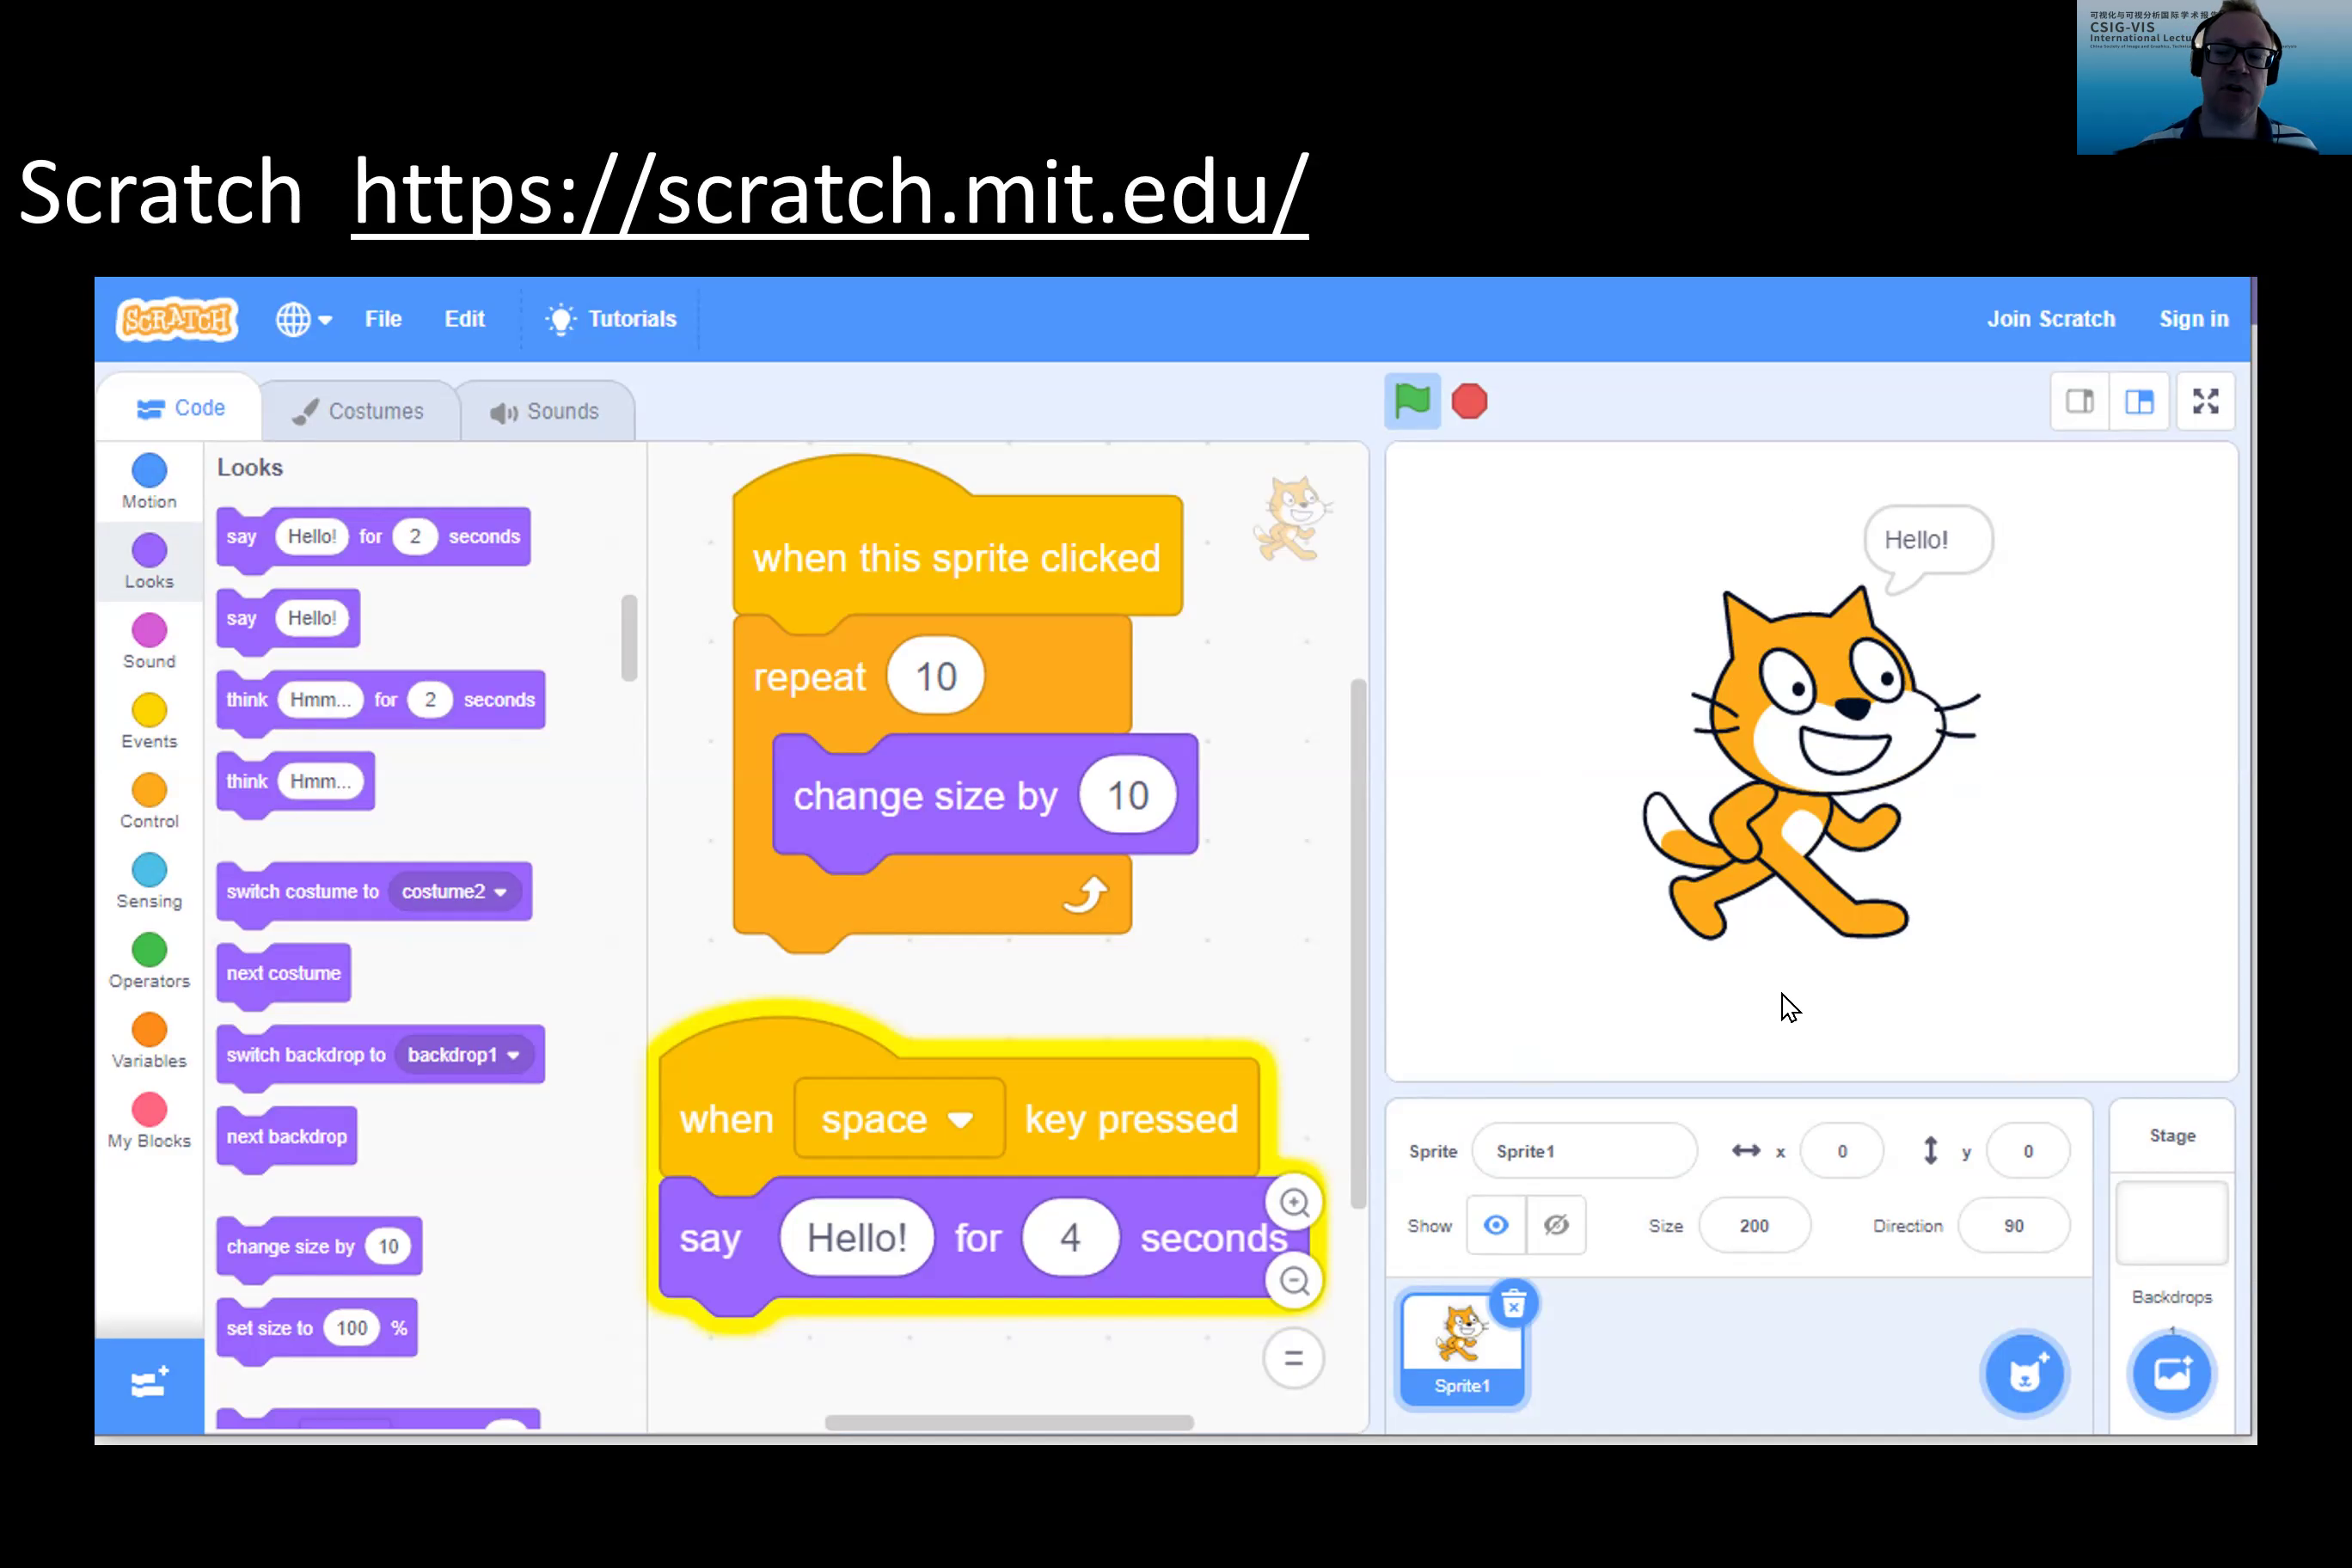Switch to small stage layout
Viewport: 2352px width, 1568px height.
2080,402
